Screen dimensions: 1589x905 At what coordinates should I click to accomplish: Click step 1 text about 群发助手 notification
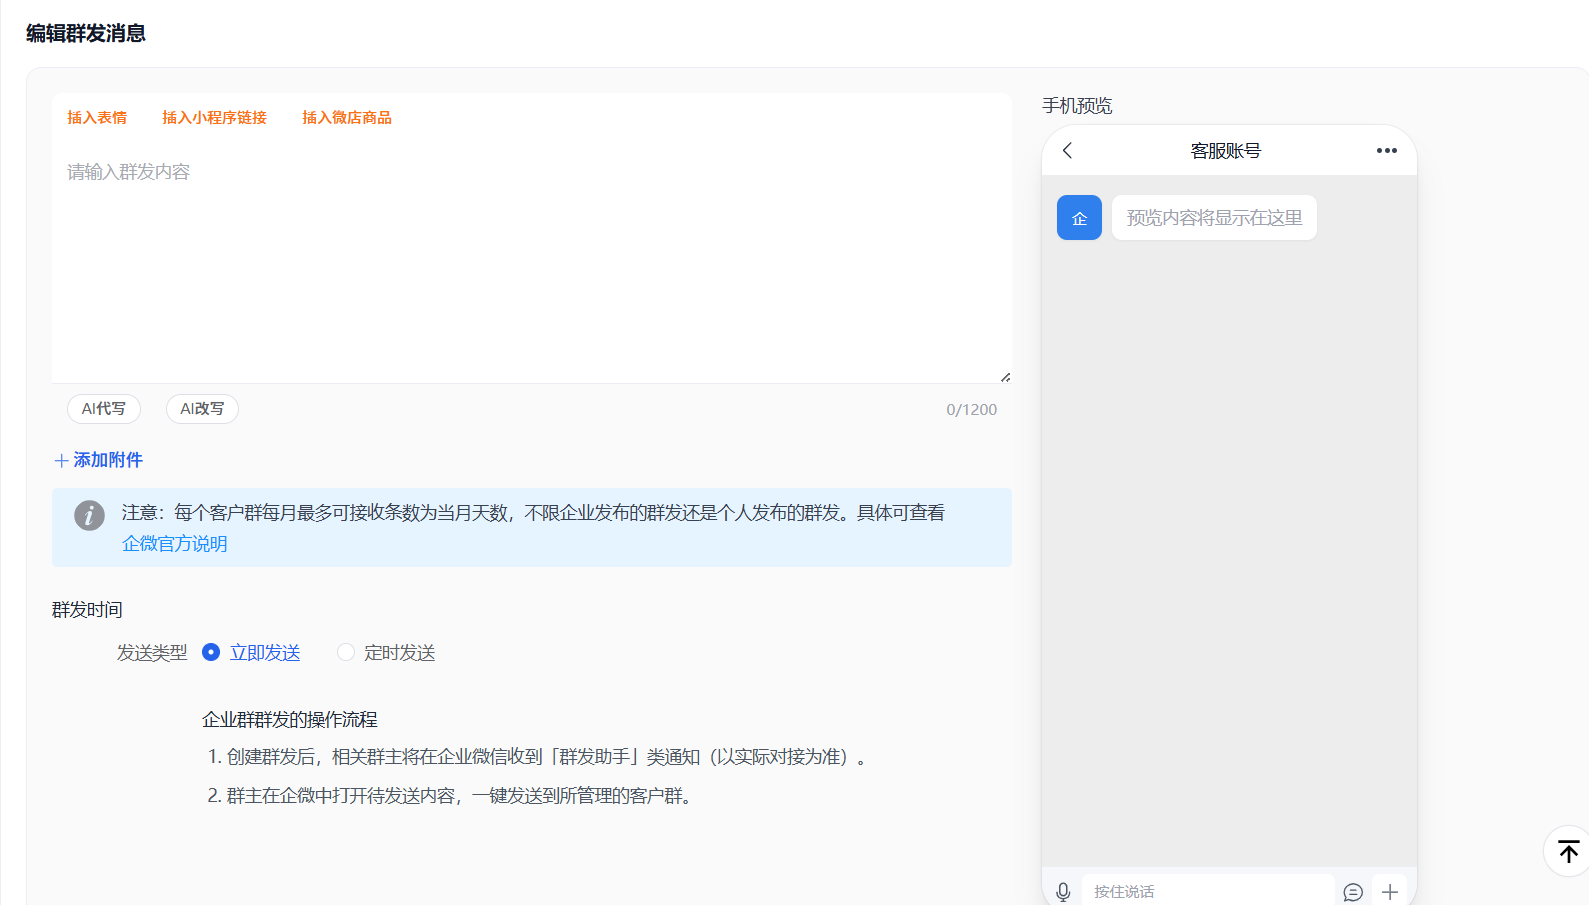pos(537,757)
